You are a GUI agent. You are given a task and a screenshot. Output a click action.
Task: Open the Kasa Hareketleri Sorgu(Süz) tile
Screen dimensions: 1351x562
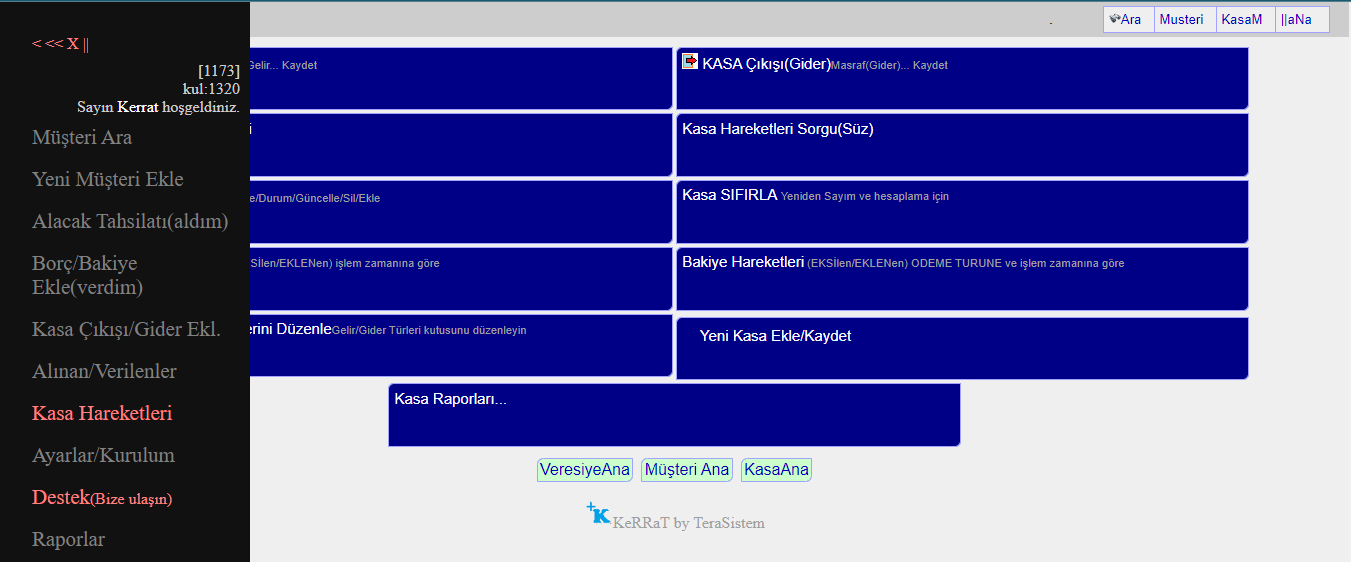(961, 145)
